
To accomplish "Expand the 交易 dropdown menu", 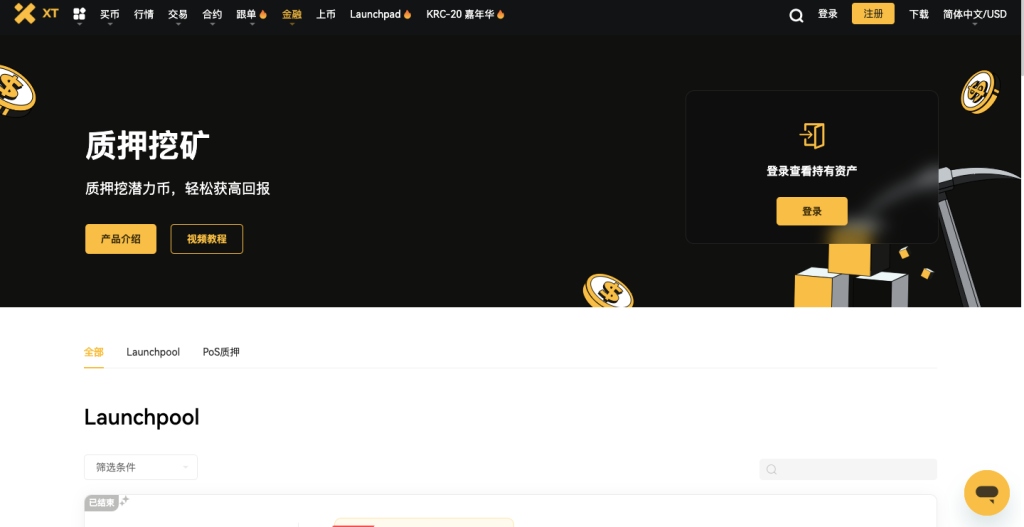I will click(178, 16).
